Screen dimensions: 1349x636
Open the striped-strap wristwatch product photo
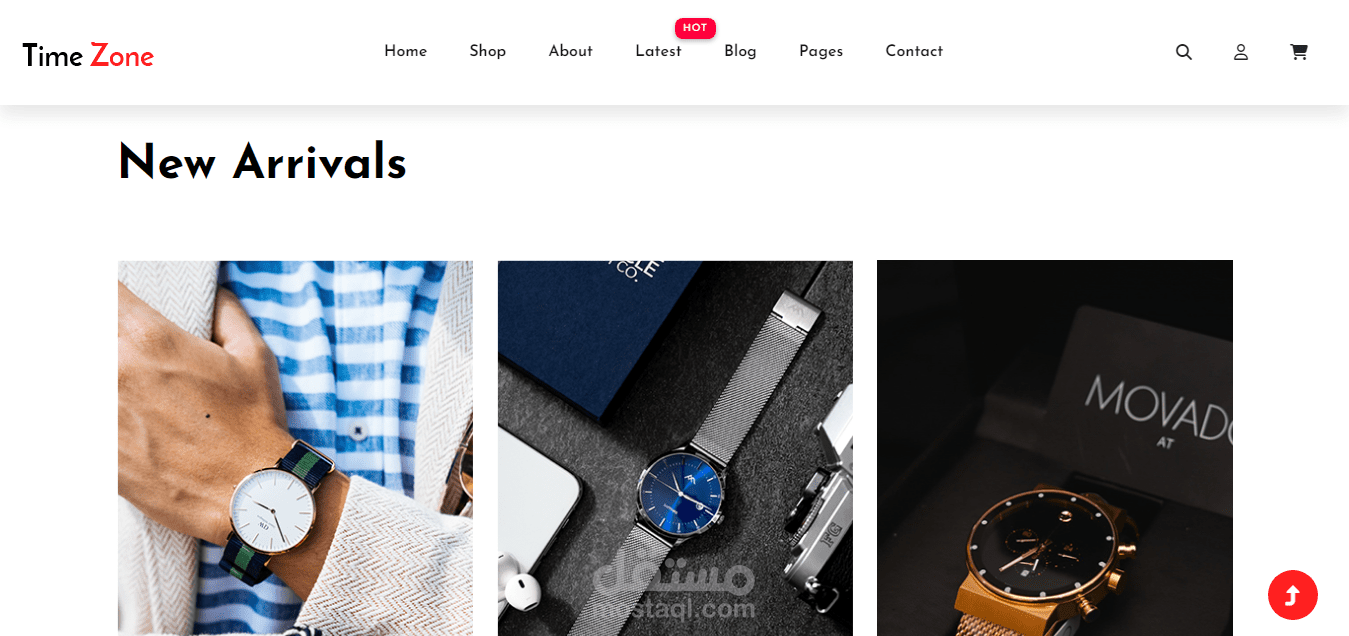click(x=295, y=448)
